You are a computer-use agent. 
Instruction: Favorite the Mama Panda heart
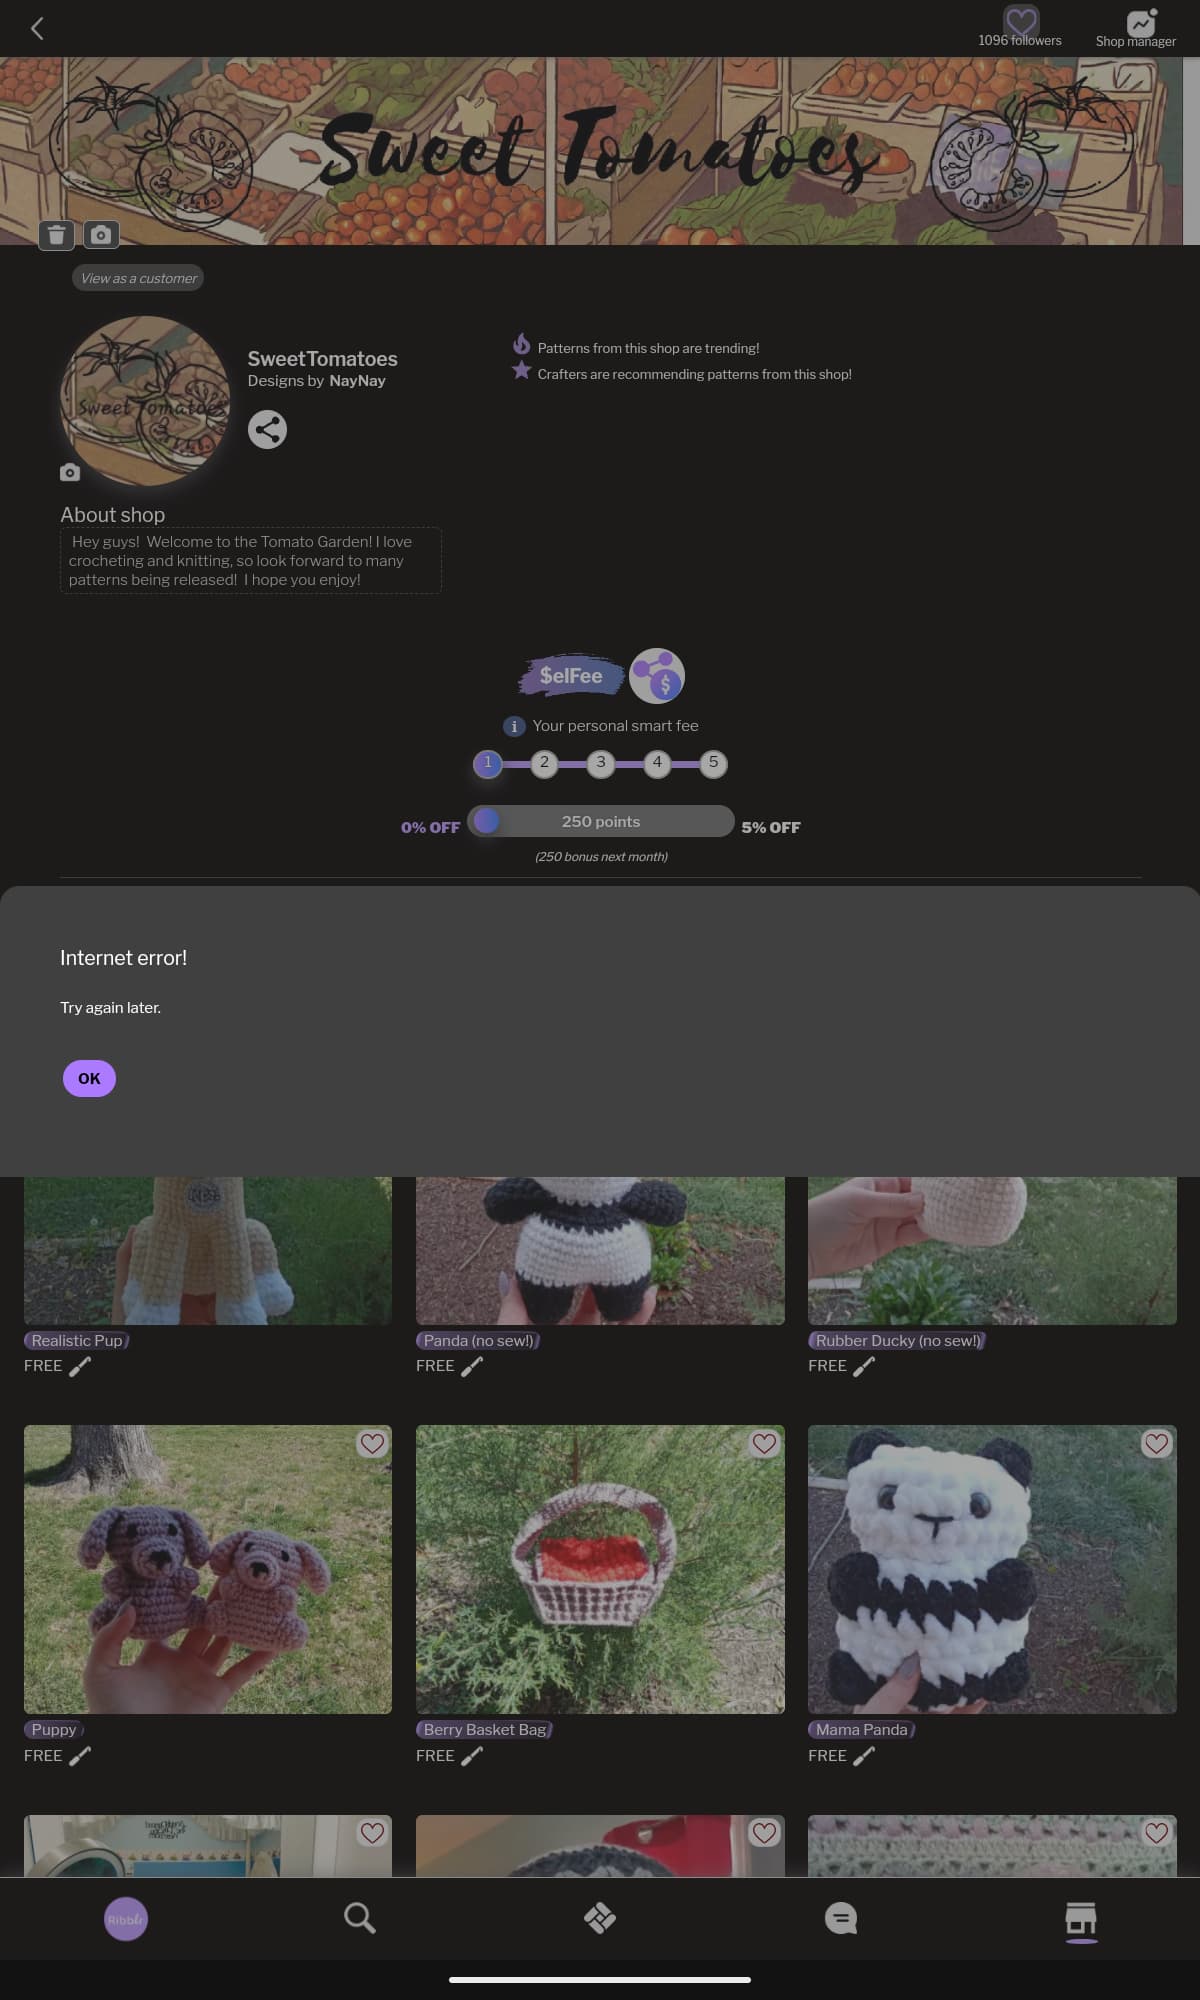tap(1156, 1443)
